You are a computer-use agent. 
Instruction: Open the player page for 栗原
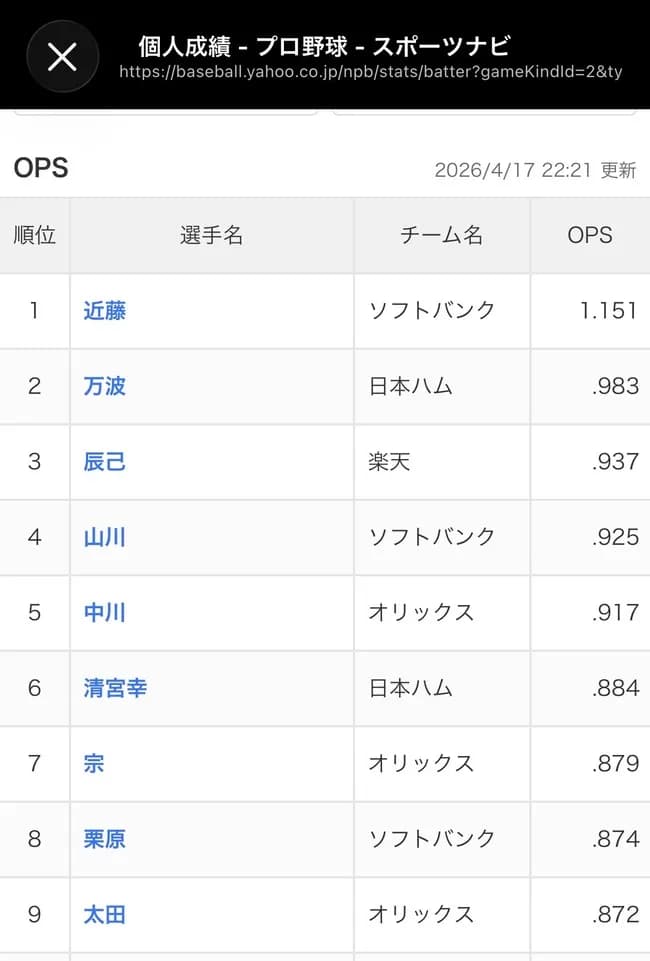tap(104, 840)
